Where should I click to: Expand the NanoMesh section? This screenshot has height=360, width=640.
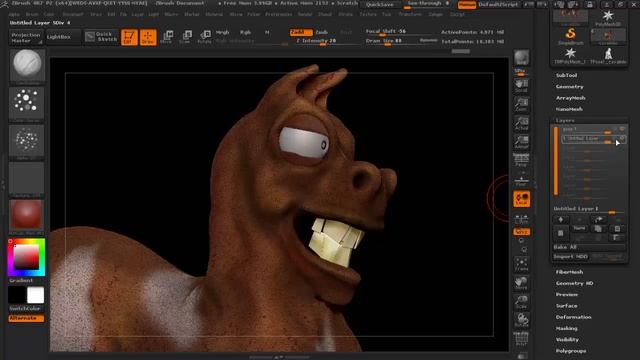[x=569, y=109]
